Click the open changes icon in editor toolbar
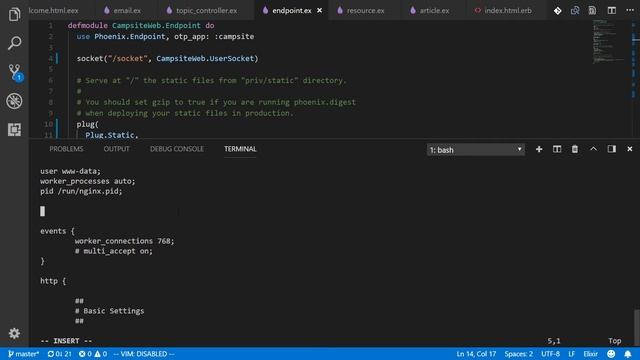The width and height of the screenshot is (640, 360). pos(575,11)
